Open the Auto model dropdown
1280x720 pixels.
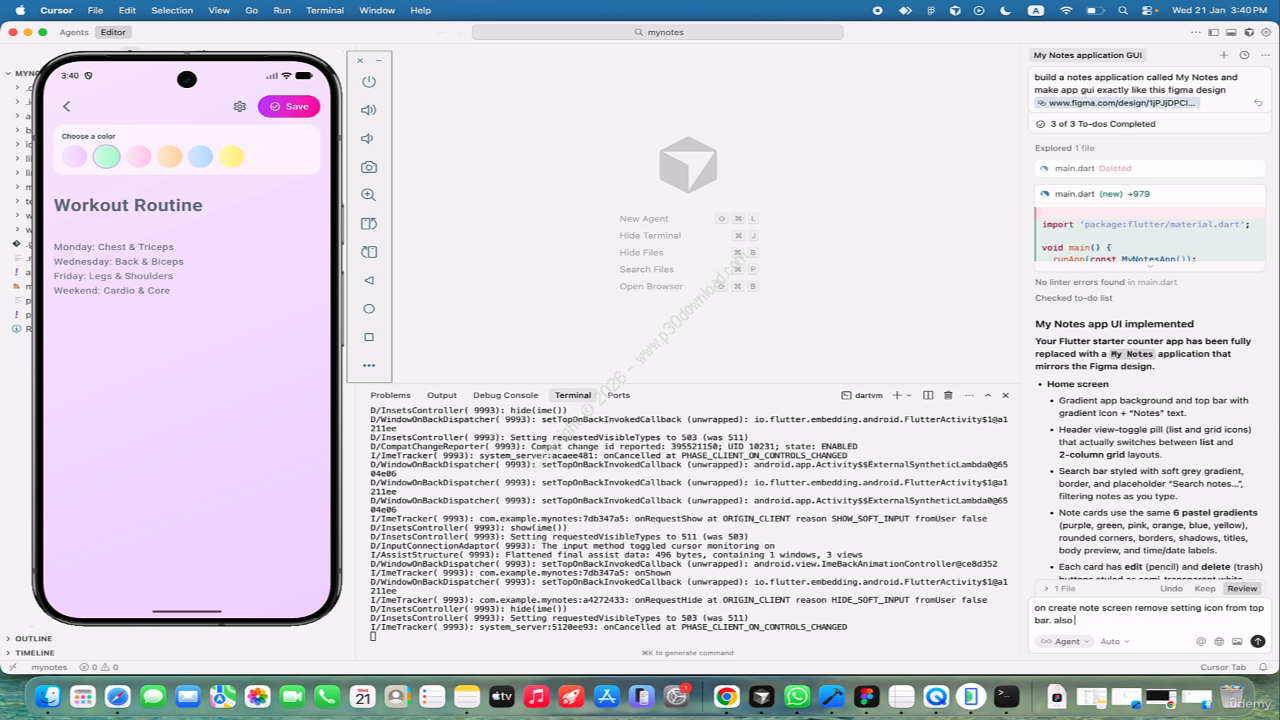click(1114, 641)
